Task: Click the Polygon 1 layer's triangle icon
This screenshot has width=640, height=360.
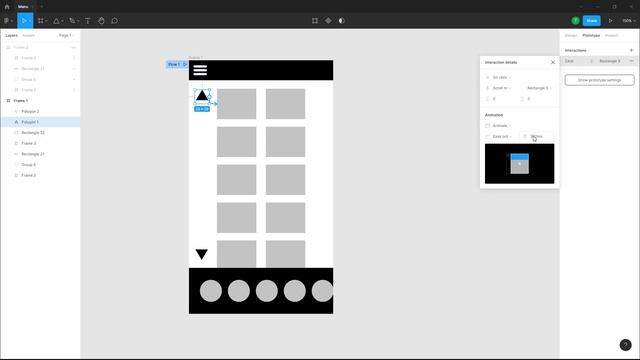Action: pos(16,122)
